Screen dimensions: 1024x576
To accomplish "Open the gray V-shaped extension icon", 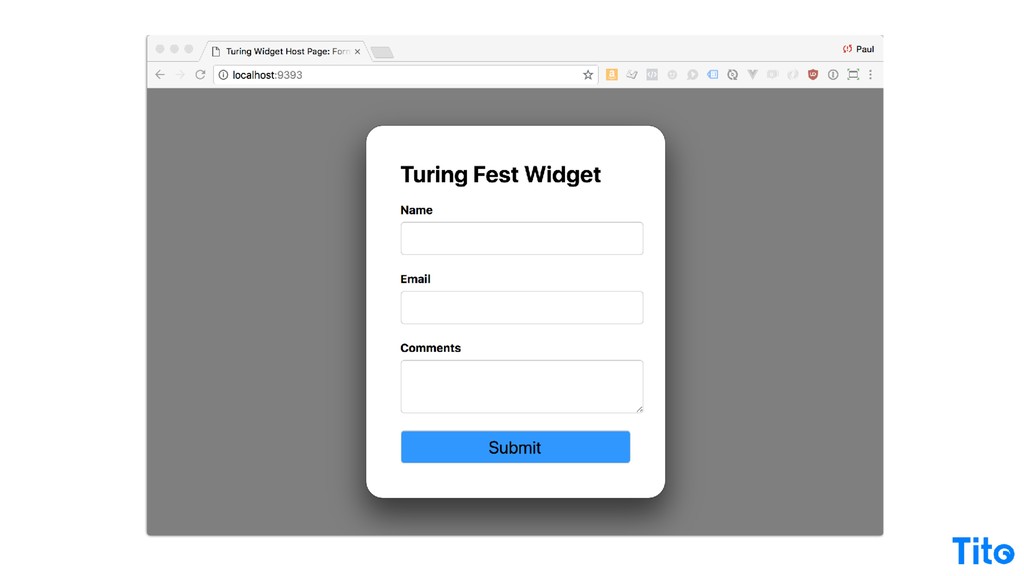I will 752,74.
